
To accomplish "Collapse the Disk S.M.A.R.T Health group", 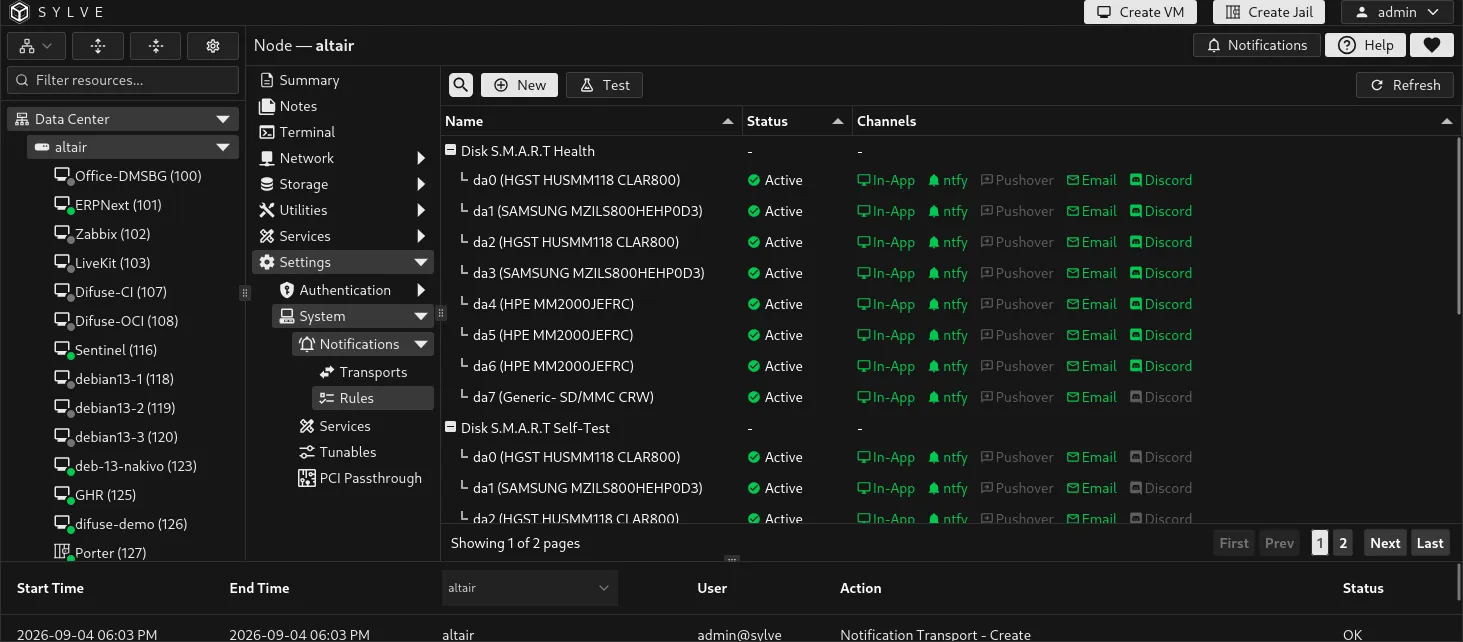I will (451, 151).
